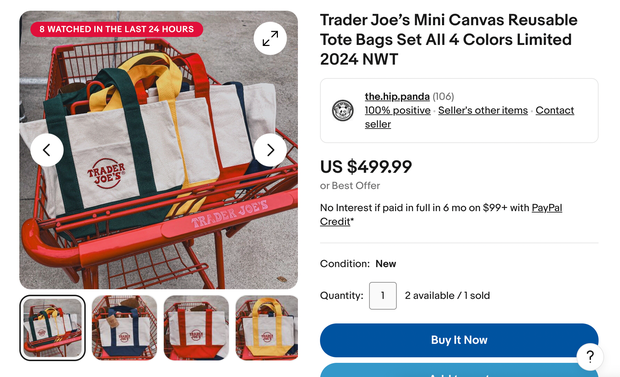Image resolution: width=620 pixels, height=377 pixels.
Task: Click the 8 watched in last 24 hours badge
Action: pyautogui.click(x=117, y=29)
